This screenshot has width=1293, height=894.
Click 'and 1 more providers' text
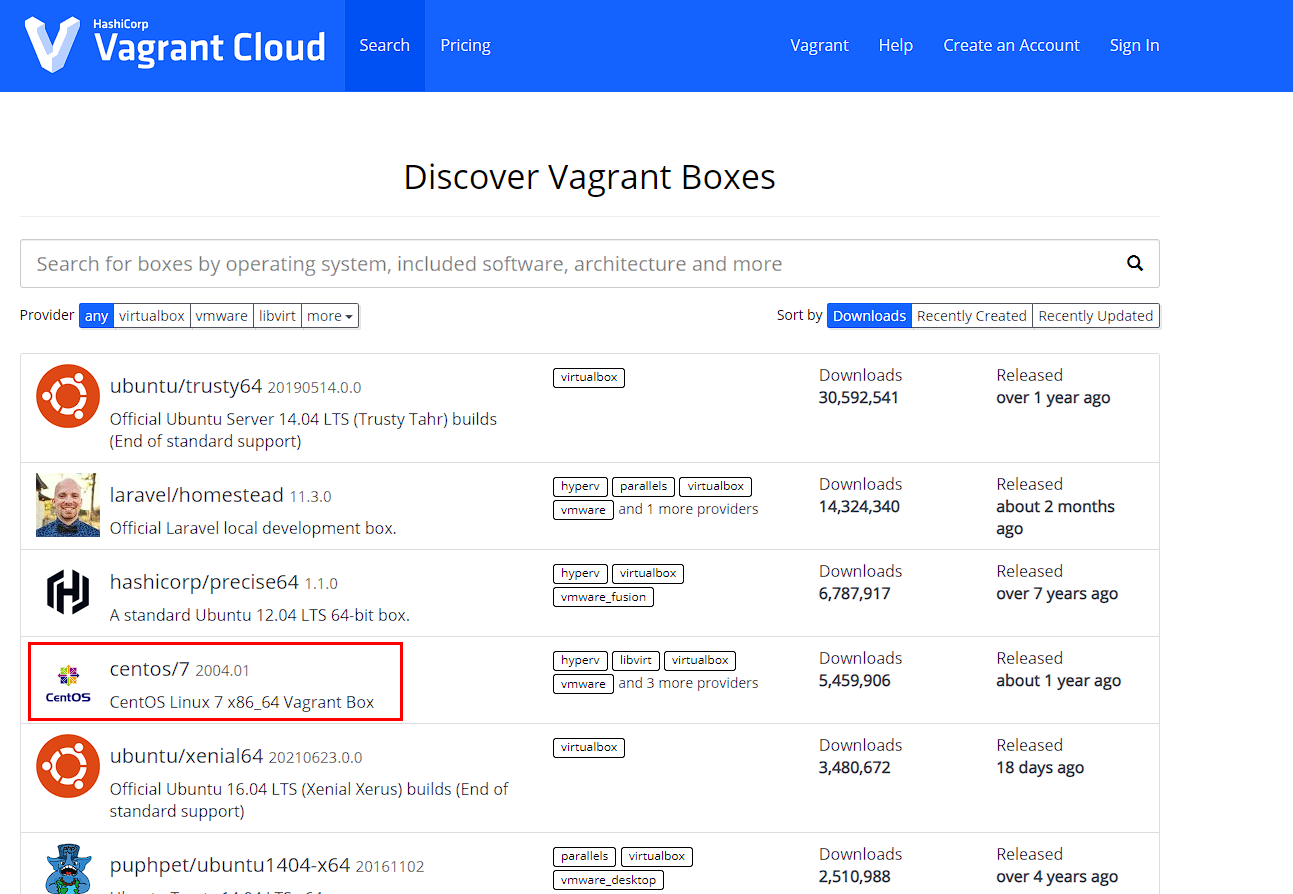coord(688,509)
